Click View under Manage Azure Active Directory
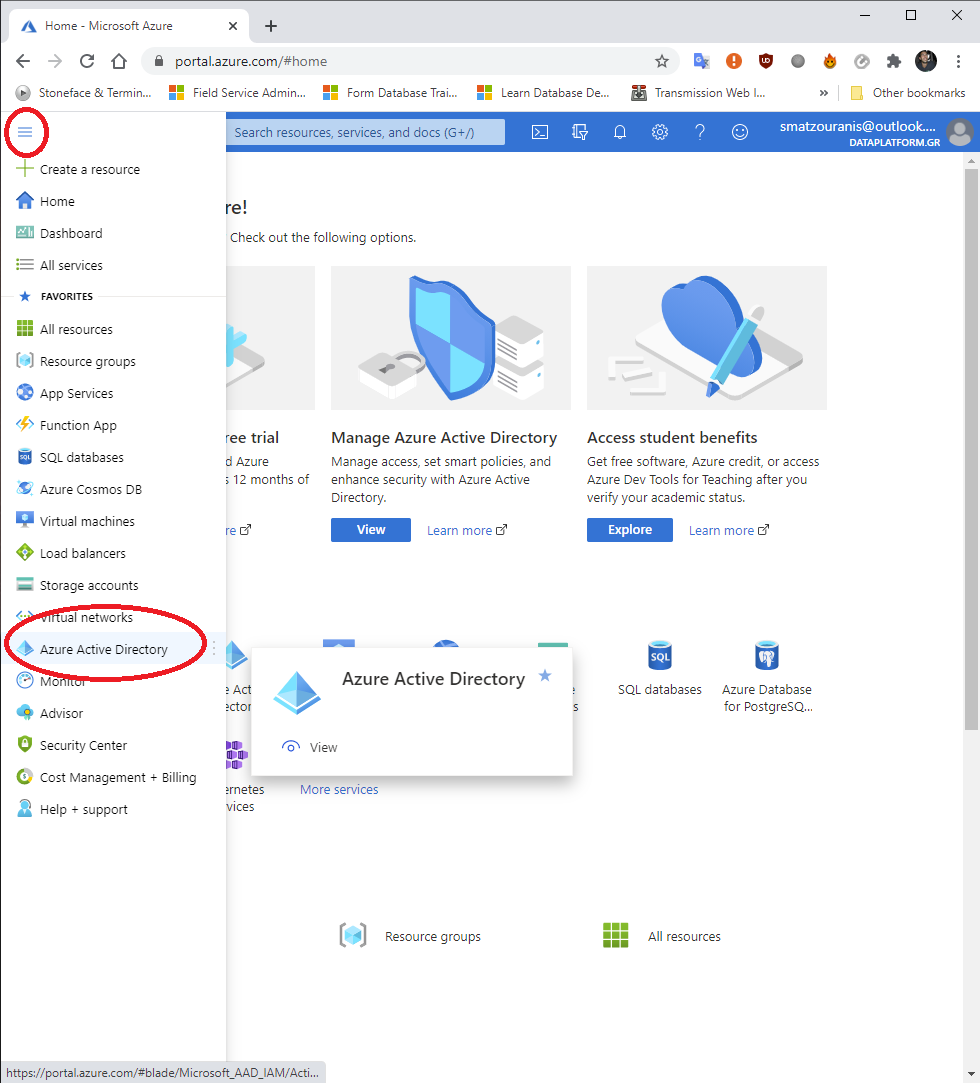The image size is (980, 1083). point(370,529)
